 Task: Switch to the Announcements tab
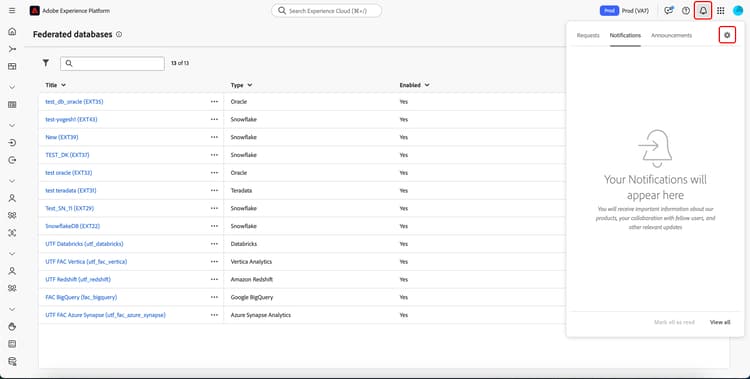[x=671, y=35]
